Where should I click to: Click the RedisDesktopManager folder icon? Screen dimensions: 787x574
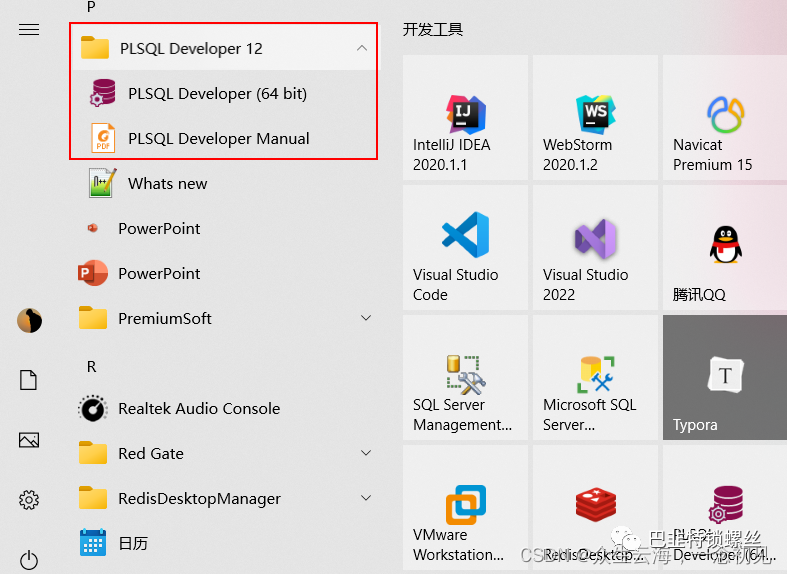click(x=93, y=498)
